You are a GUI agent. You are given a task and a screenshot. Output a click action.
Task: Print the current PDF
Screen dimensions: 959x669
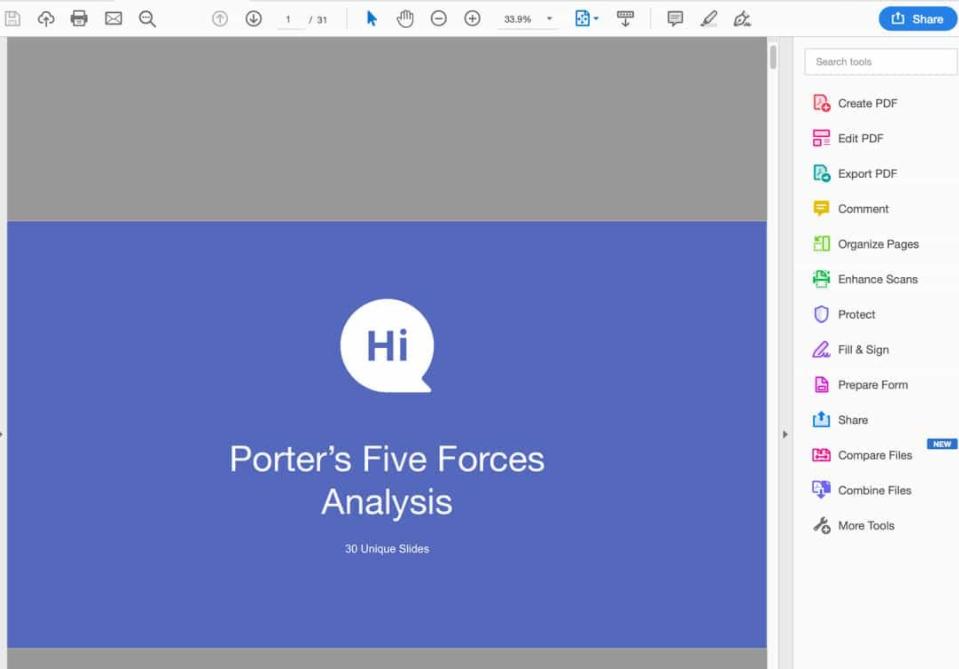point(79,17)
